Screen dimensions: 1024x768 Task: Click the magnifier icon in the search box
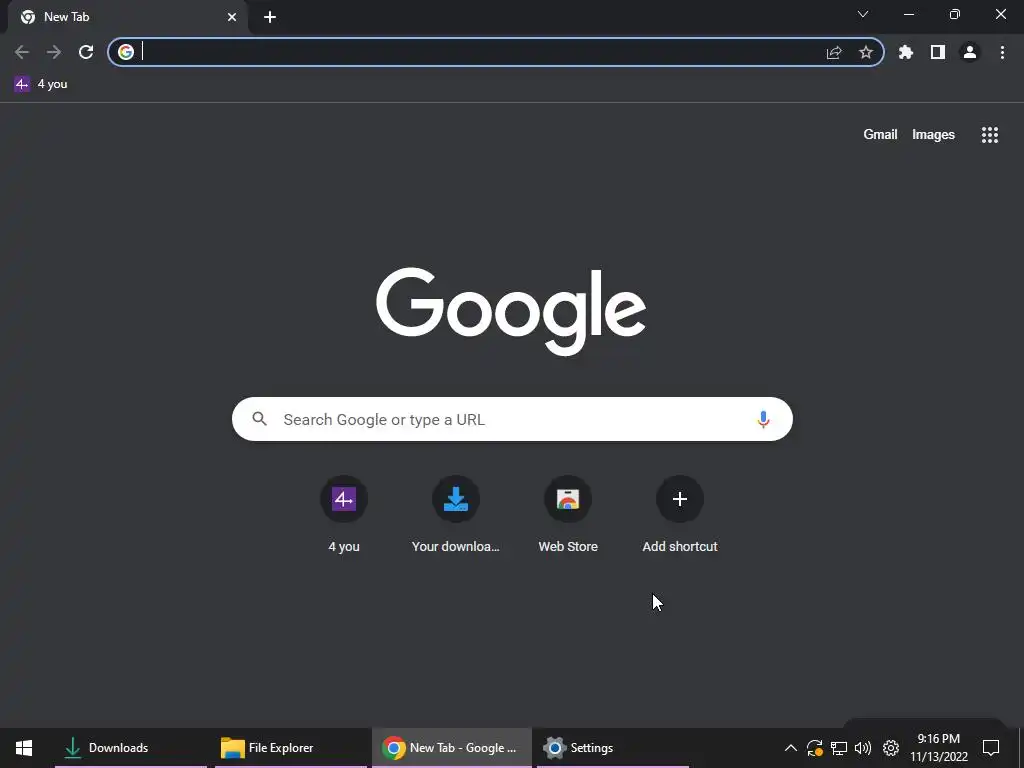259,419
